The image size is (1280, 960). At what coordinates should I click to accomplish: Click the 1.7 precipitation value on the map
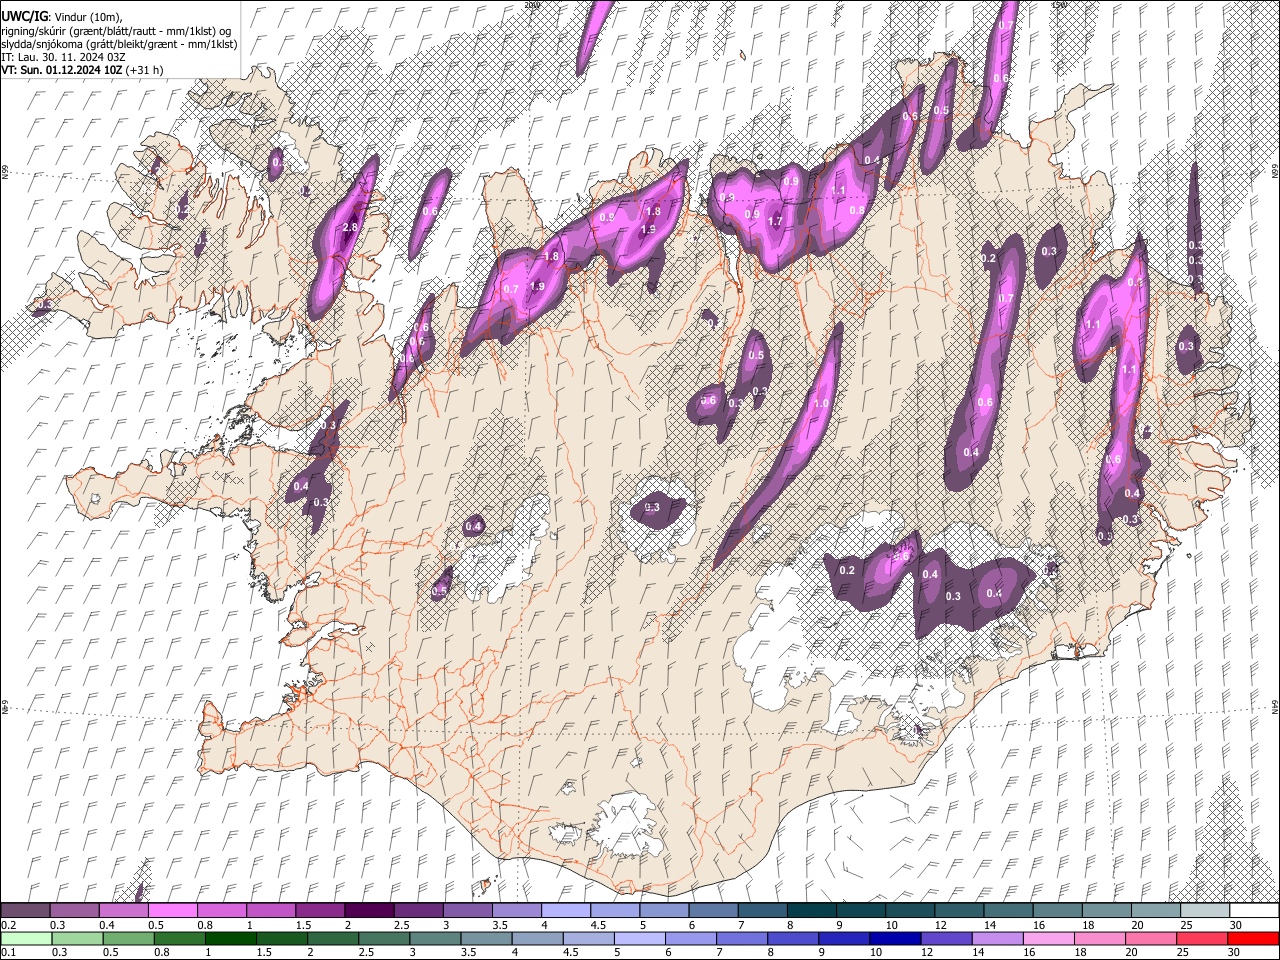click(x=774, y=221)
